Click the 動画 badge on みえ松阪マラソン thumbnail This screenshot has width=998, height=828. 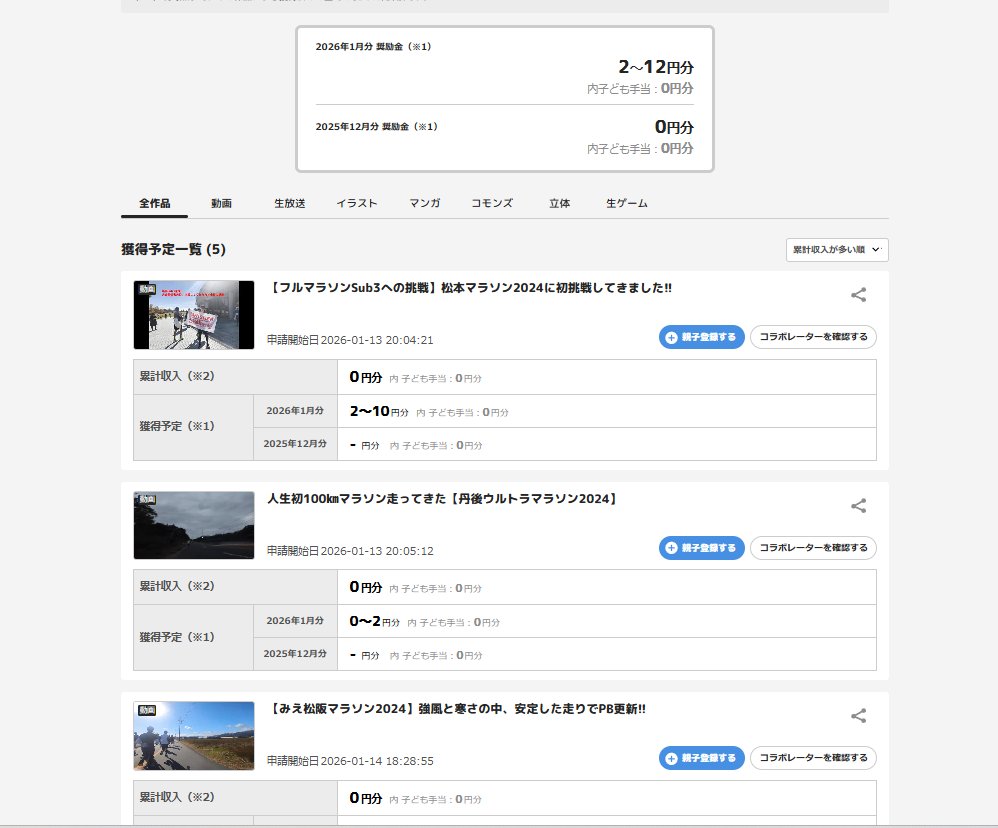(x=148, y=710)
